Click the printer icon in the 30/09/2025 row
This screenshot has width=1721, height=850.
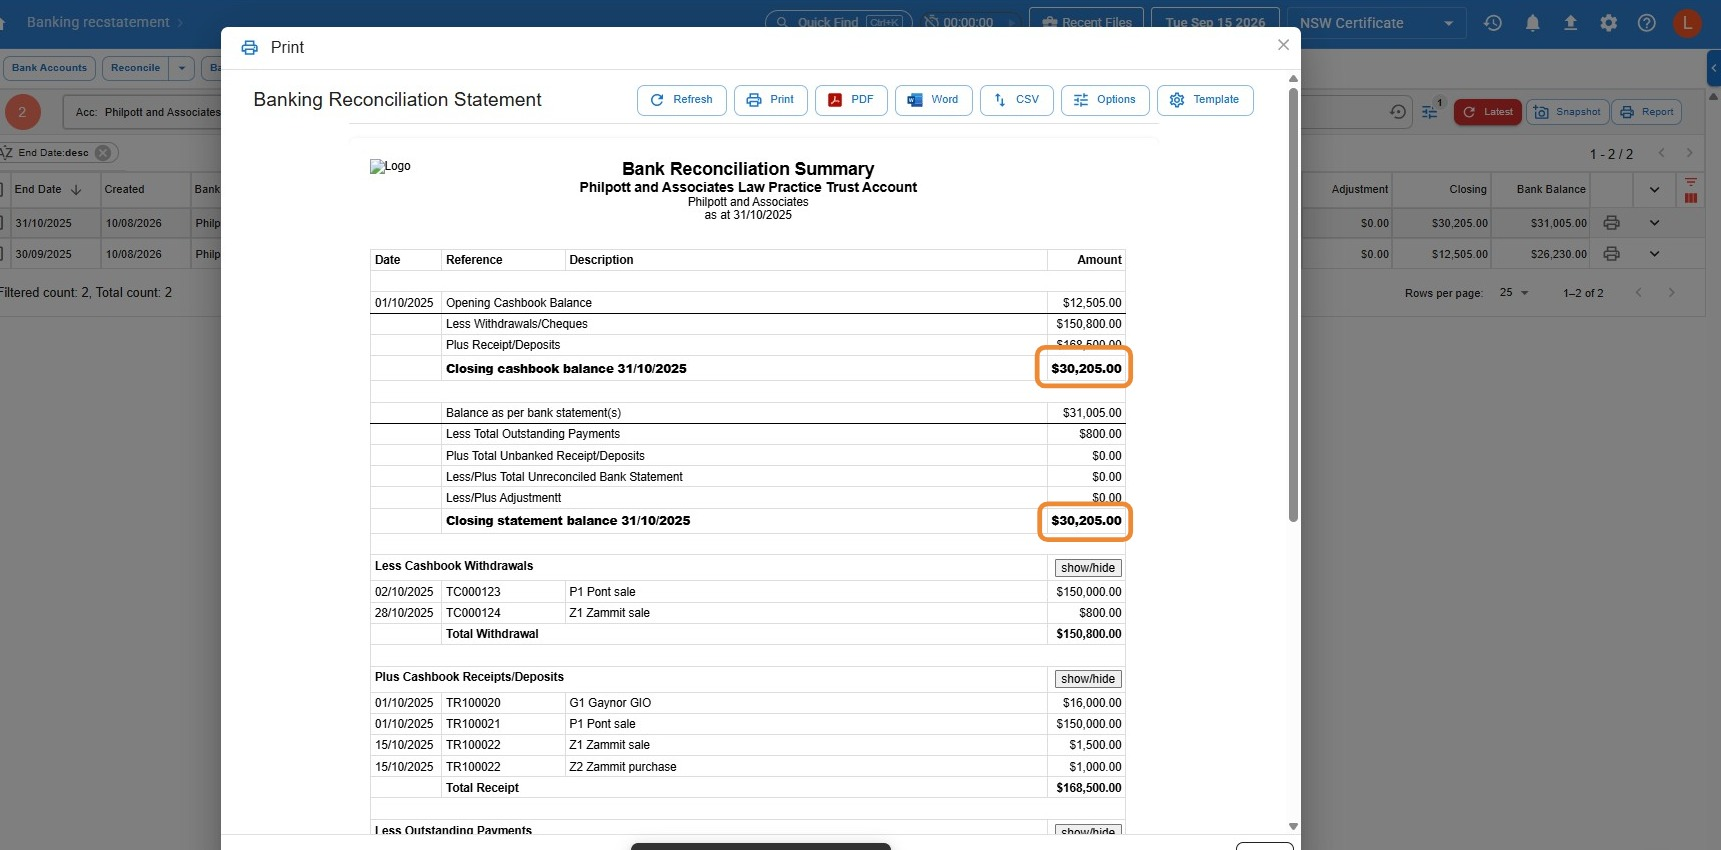[1611, 254]
